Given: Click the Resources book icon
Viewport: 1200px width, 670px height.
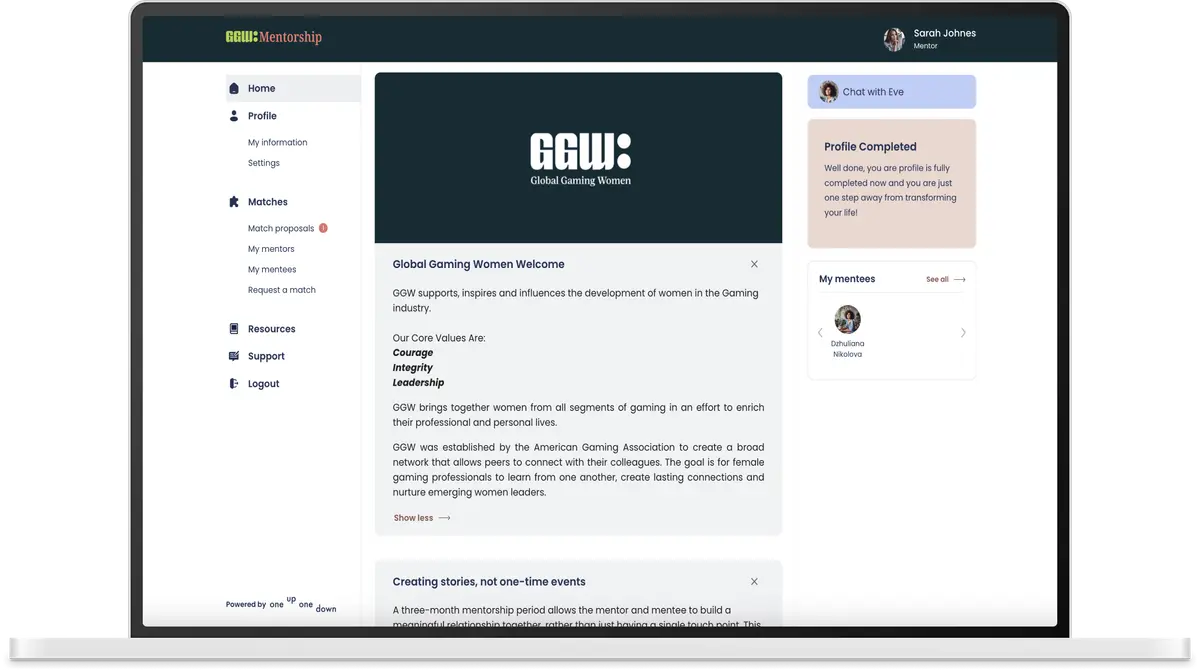Looking at the screenshot, I should (x=234, y=329).
